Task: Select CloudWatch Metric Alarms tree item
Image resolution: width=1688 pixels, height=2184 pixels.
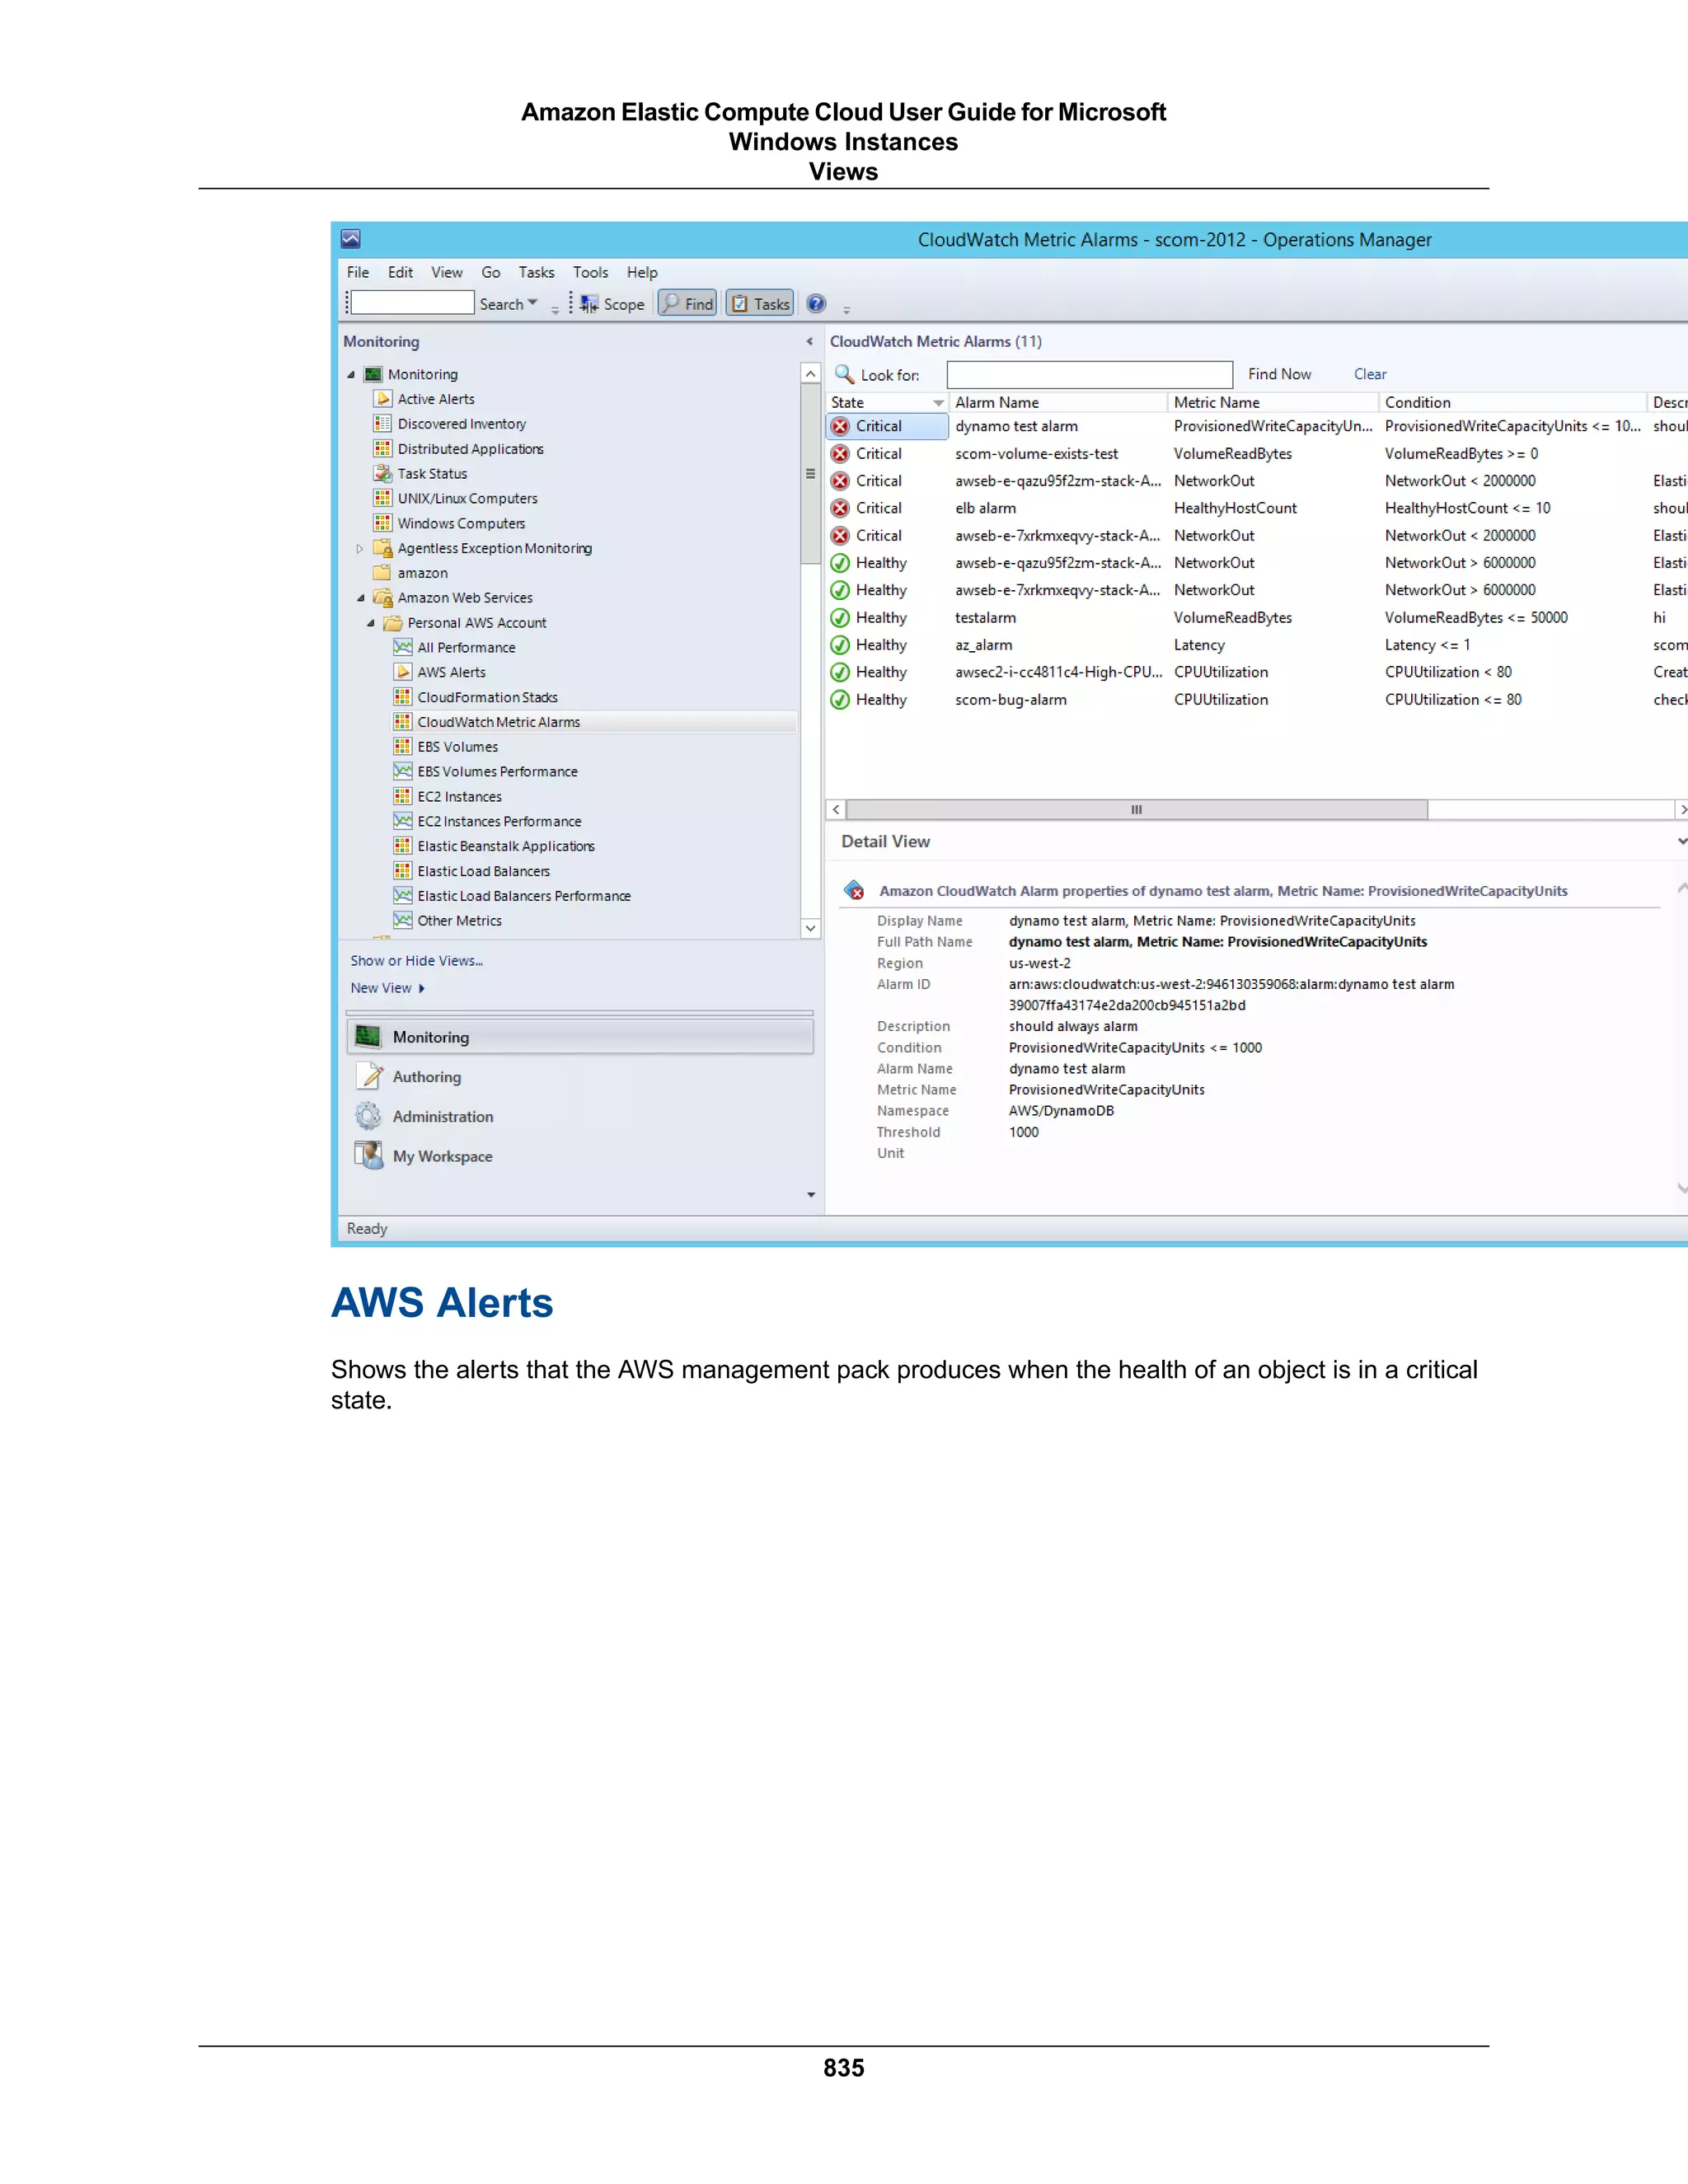Action: pos(498,722)
